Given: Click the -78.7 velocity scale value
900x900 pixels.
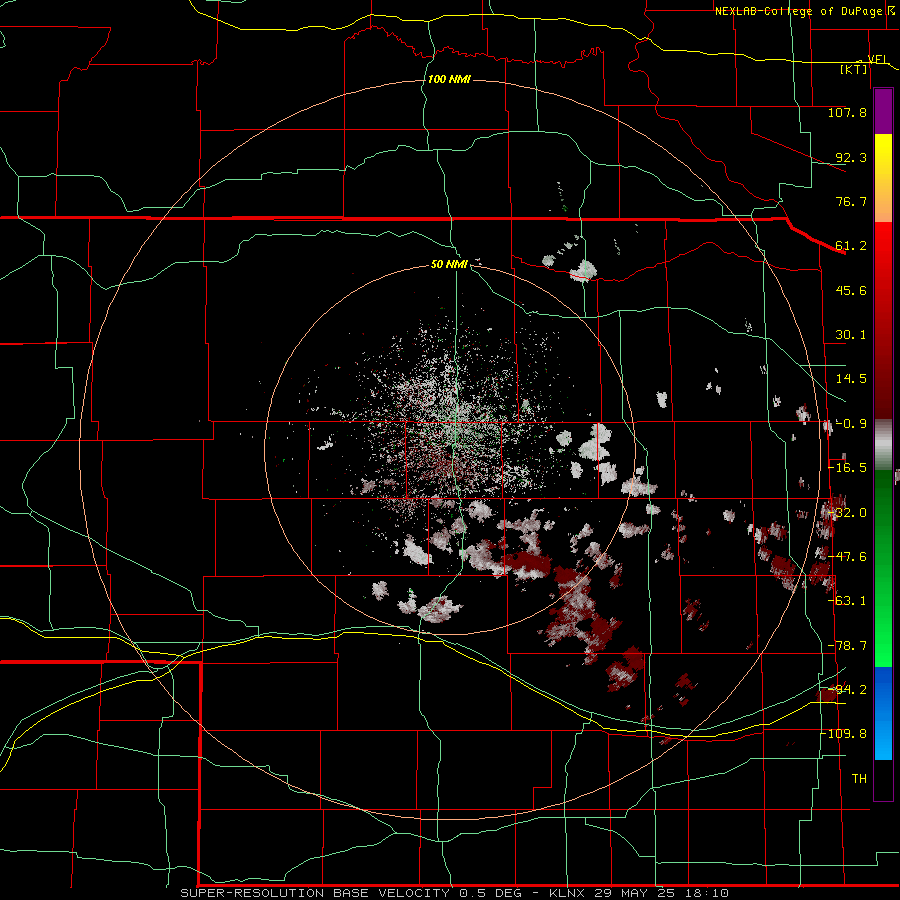Looking at the screenshot, I should coord(847,646).
